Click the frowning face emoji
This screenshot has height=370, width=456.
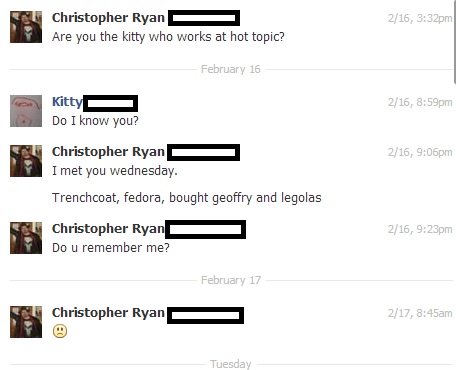point(60,331)
